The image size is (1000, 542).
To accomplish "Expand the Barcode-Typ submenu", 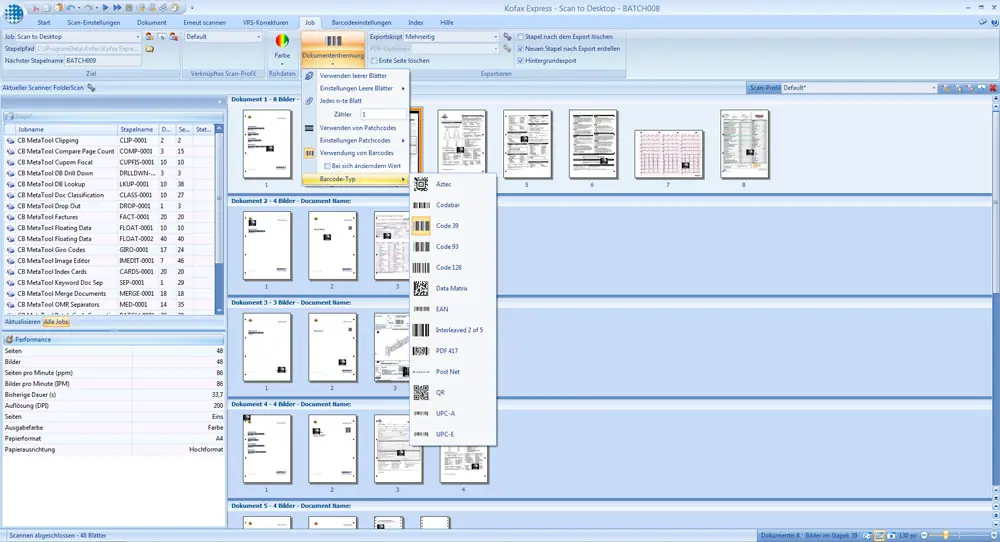I will click(x=355, y=179).
